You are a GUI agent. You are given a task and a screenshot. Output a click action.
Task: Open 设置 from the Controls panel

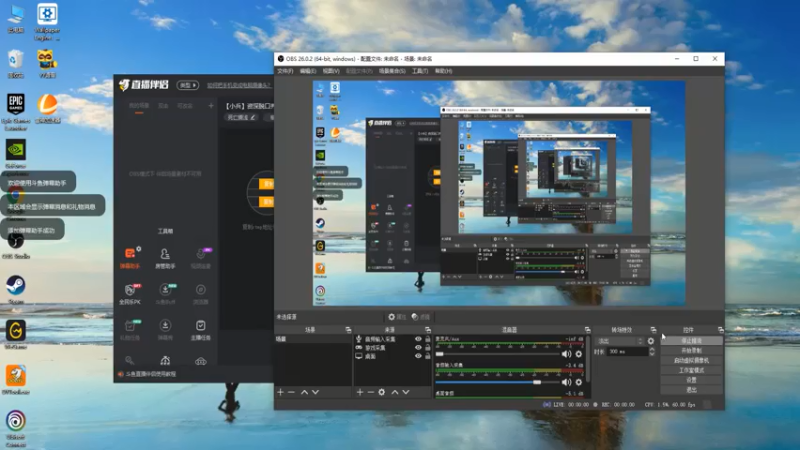(x=691, y=380)
